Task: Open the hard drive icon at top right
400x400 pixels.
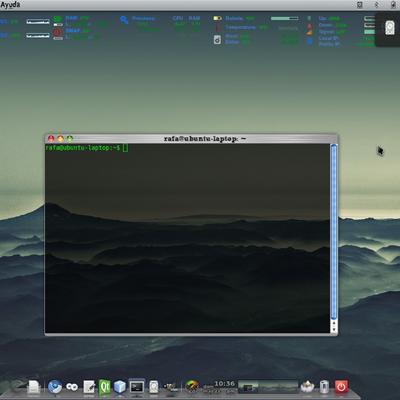Action: coord(389,28)
